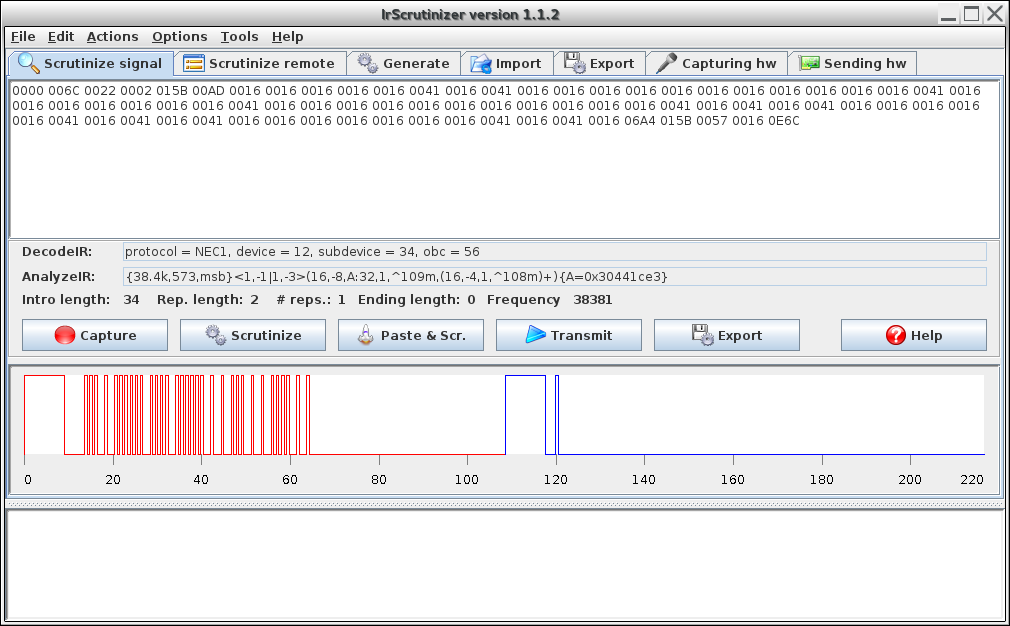This screenshot has height=626, width=1010.
Task: Switch to the Sending hw tab
Action: tap(853, 63)
